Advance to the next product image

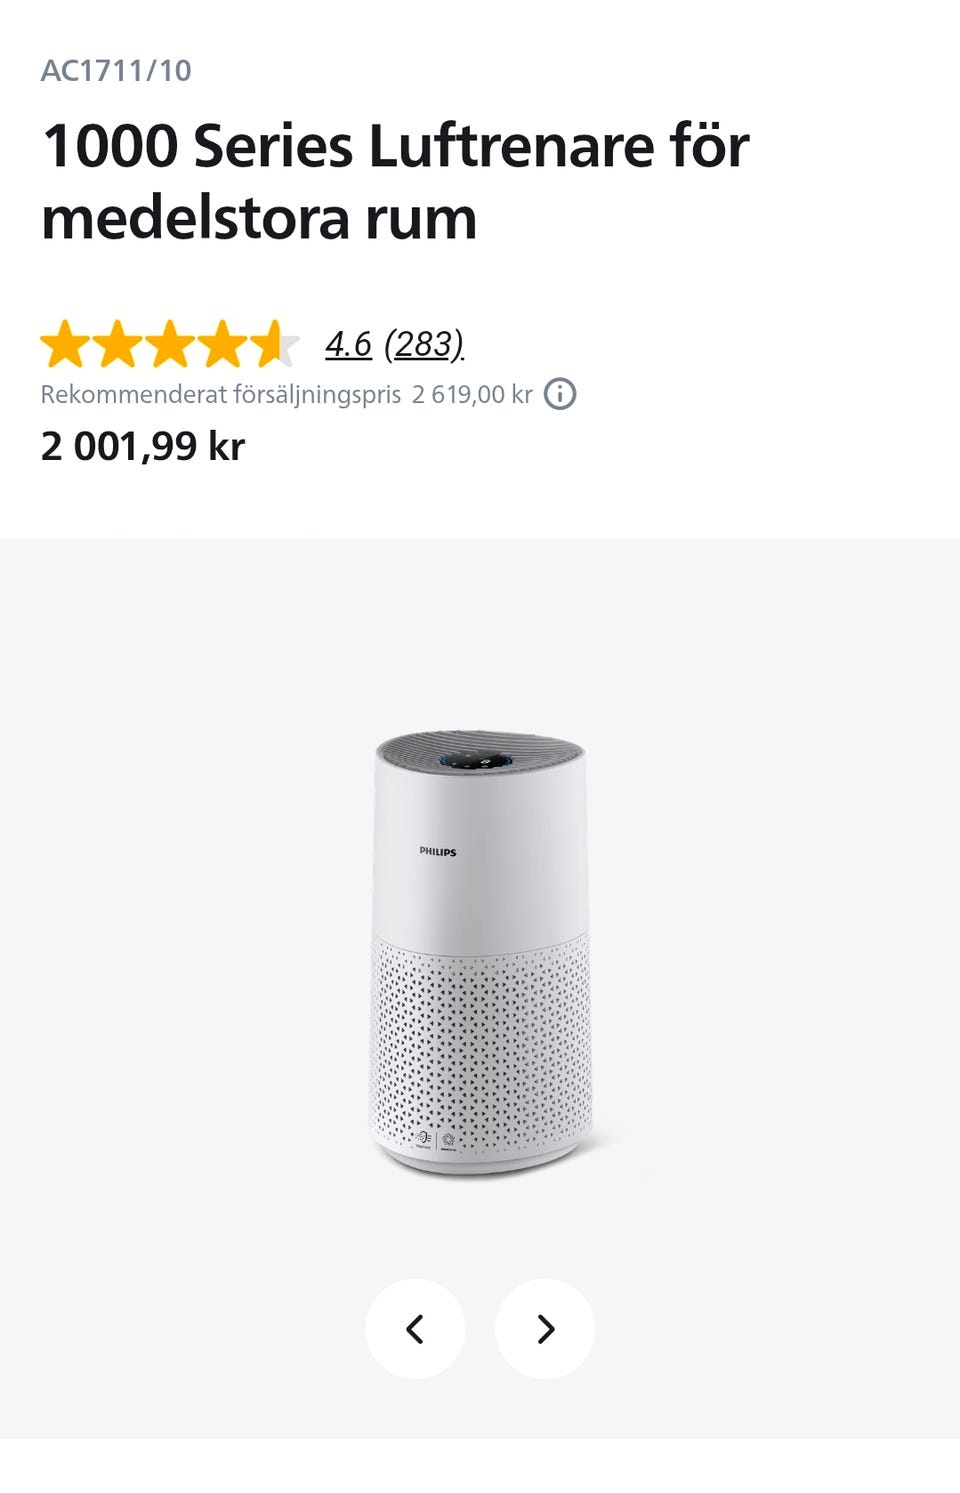(x=545, y=1329)
